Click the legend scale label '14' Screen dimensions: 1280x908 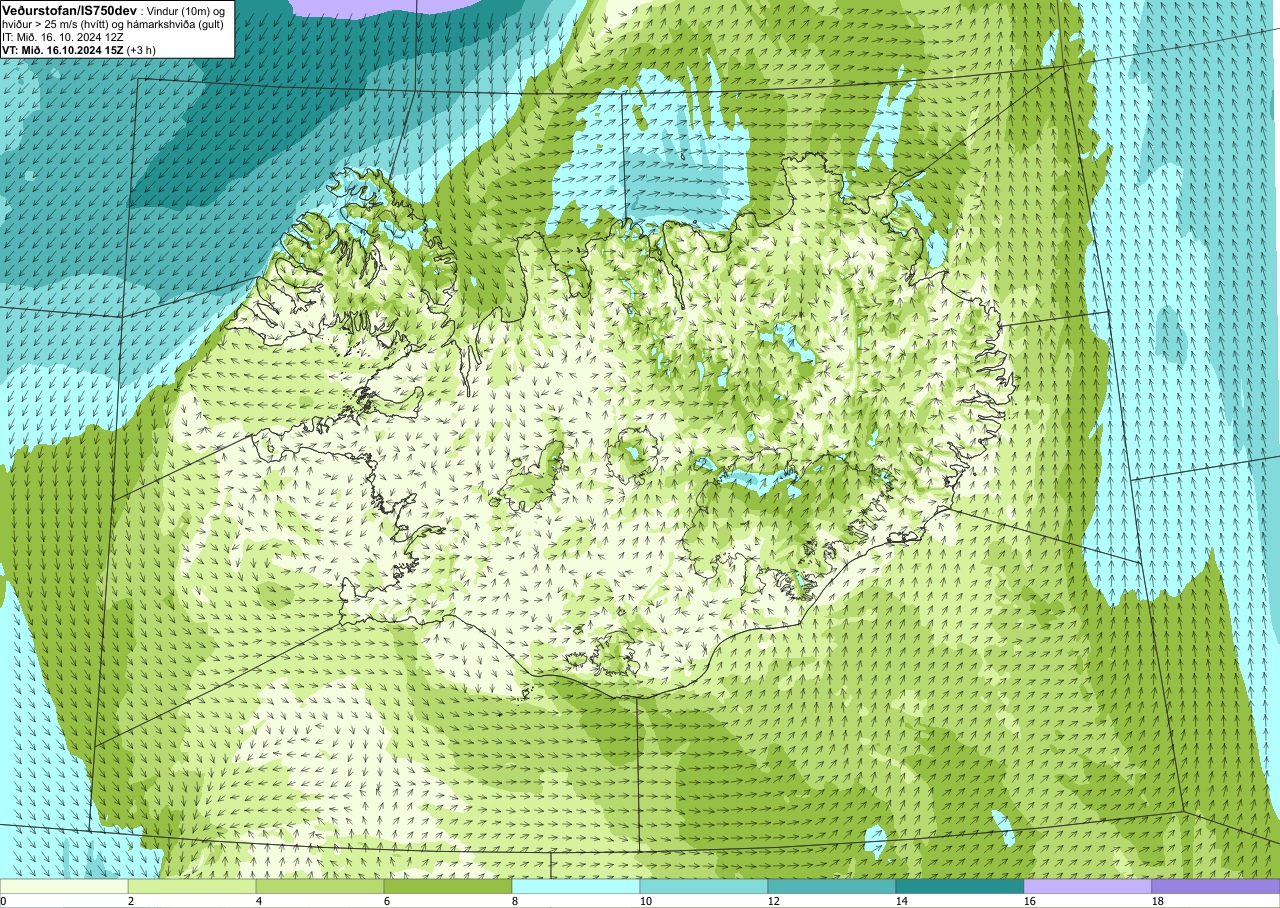[902, 901]
